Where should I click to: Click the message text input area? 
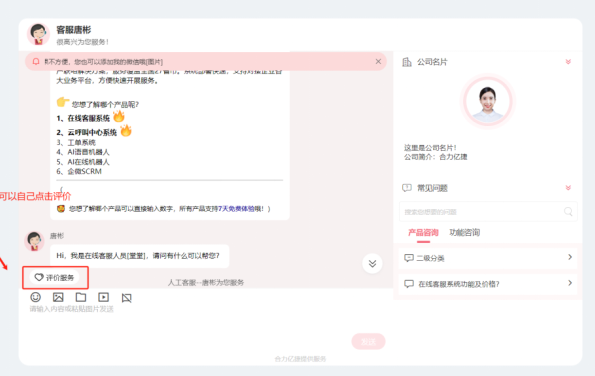205,319
